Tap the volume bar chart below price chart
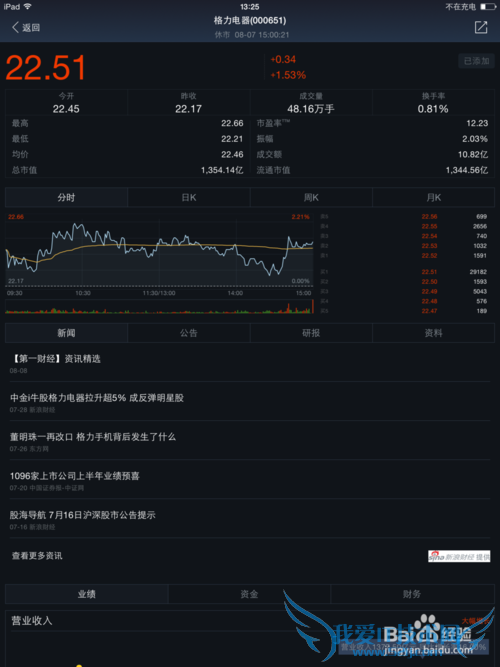 [x=160, y=306]
